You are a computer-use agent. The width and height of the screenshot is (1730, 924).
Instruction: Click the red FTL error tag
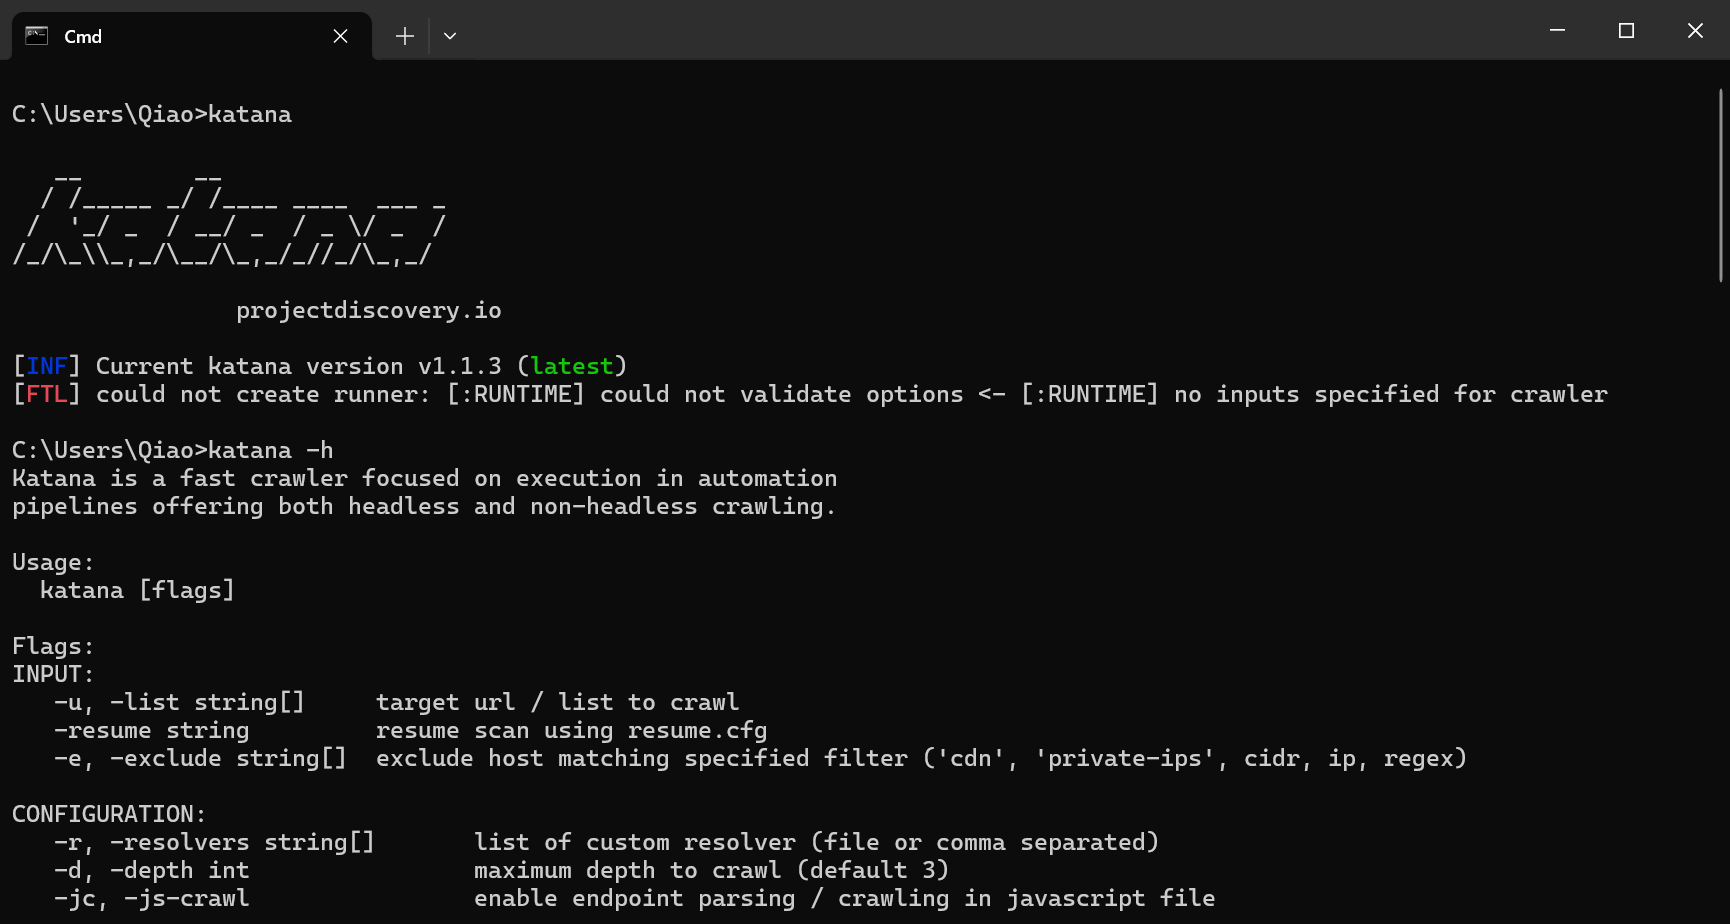[x=47, y=394]
